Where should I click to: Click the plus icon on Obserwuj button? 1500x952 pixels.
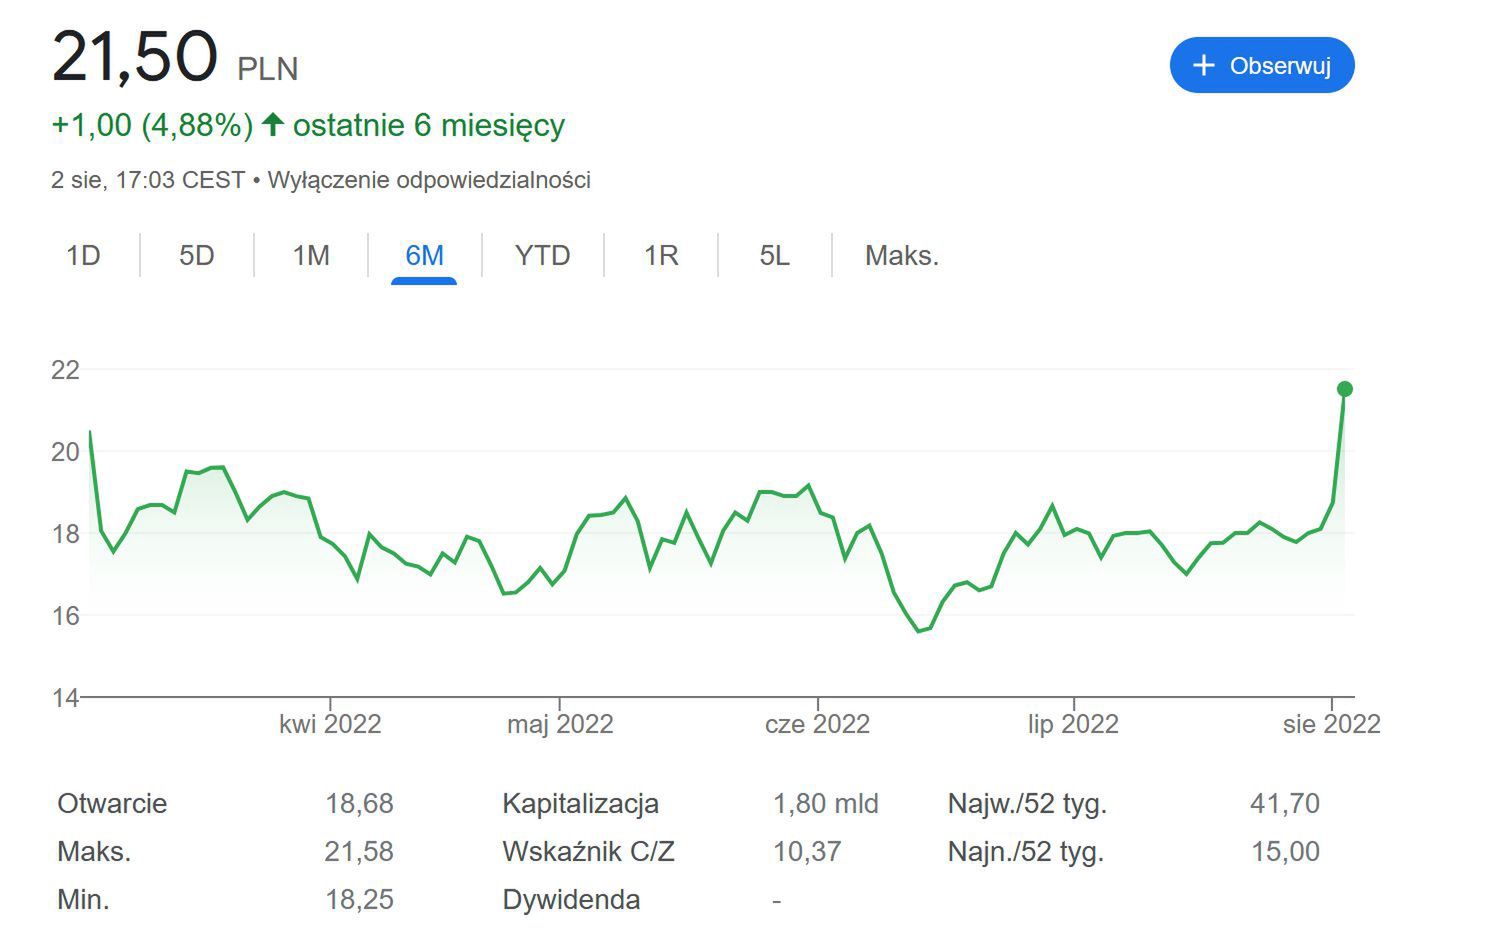(x=1204, y=66)
